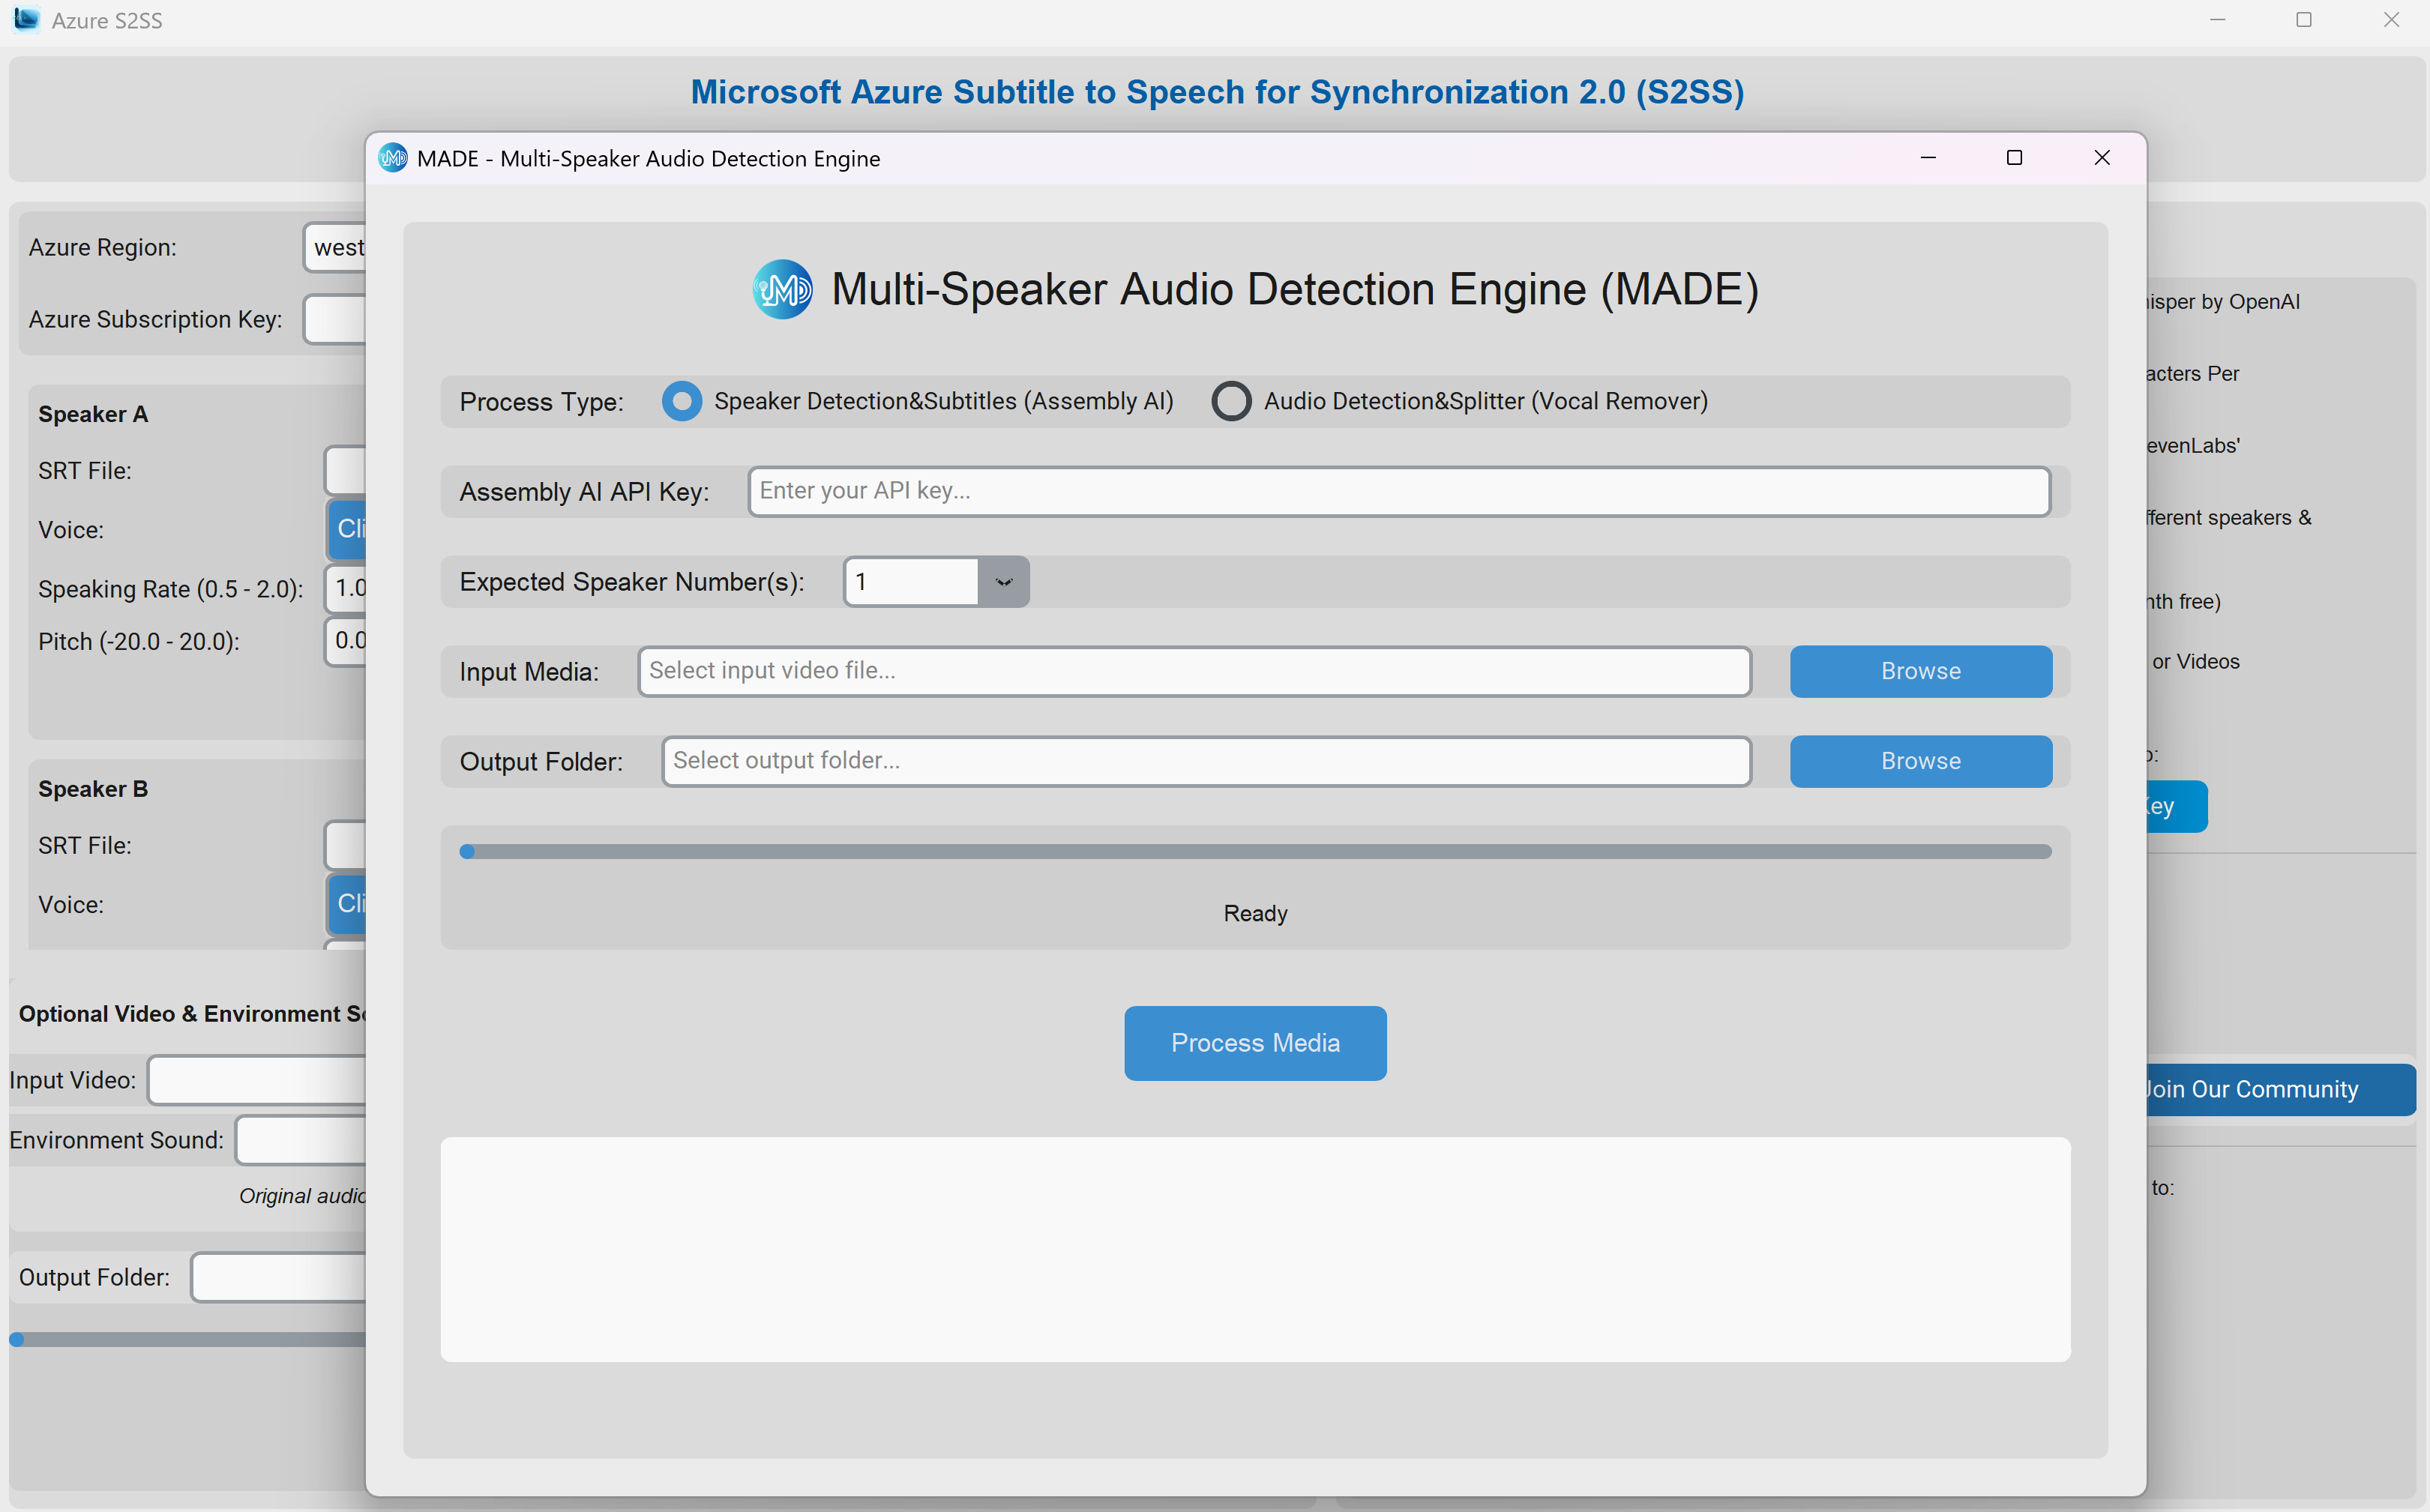Click the Assembly AI API Key field
2430x1512 pixels.
coord(1398,491)
